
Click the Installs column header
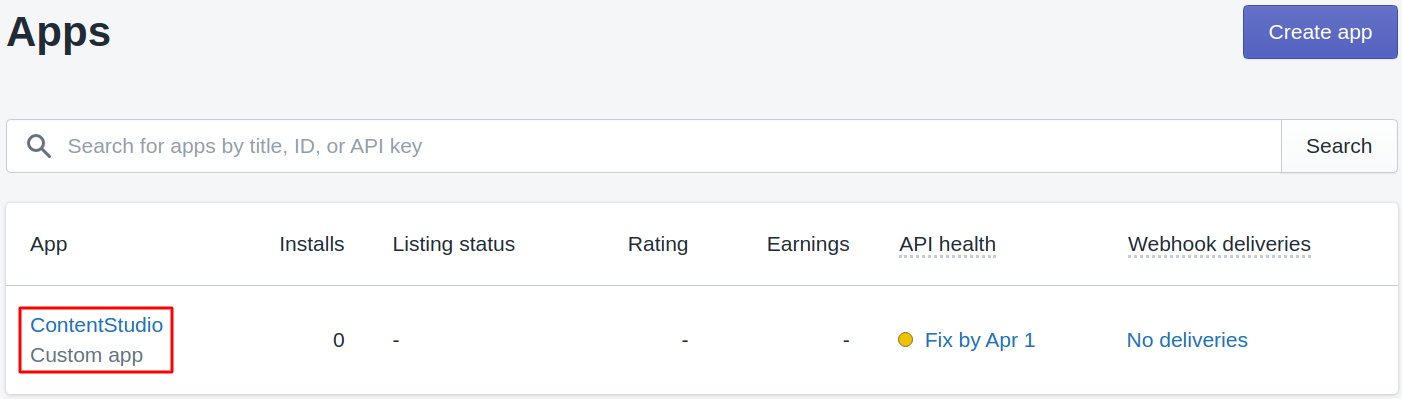[x=312, y=244]
